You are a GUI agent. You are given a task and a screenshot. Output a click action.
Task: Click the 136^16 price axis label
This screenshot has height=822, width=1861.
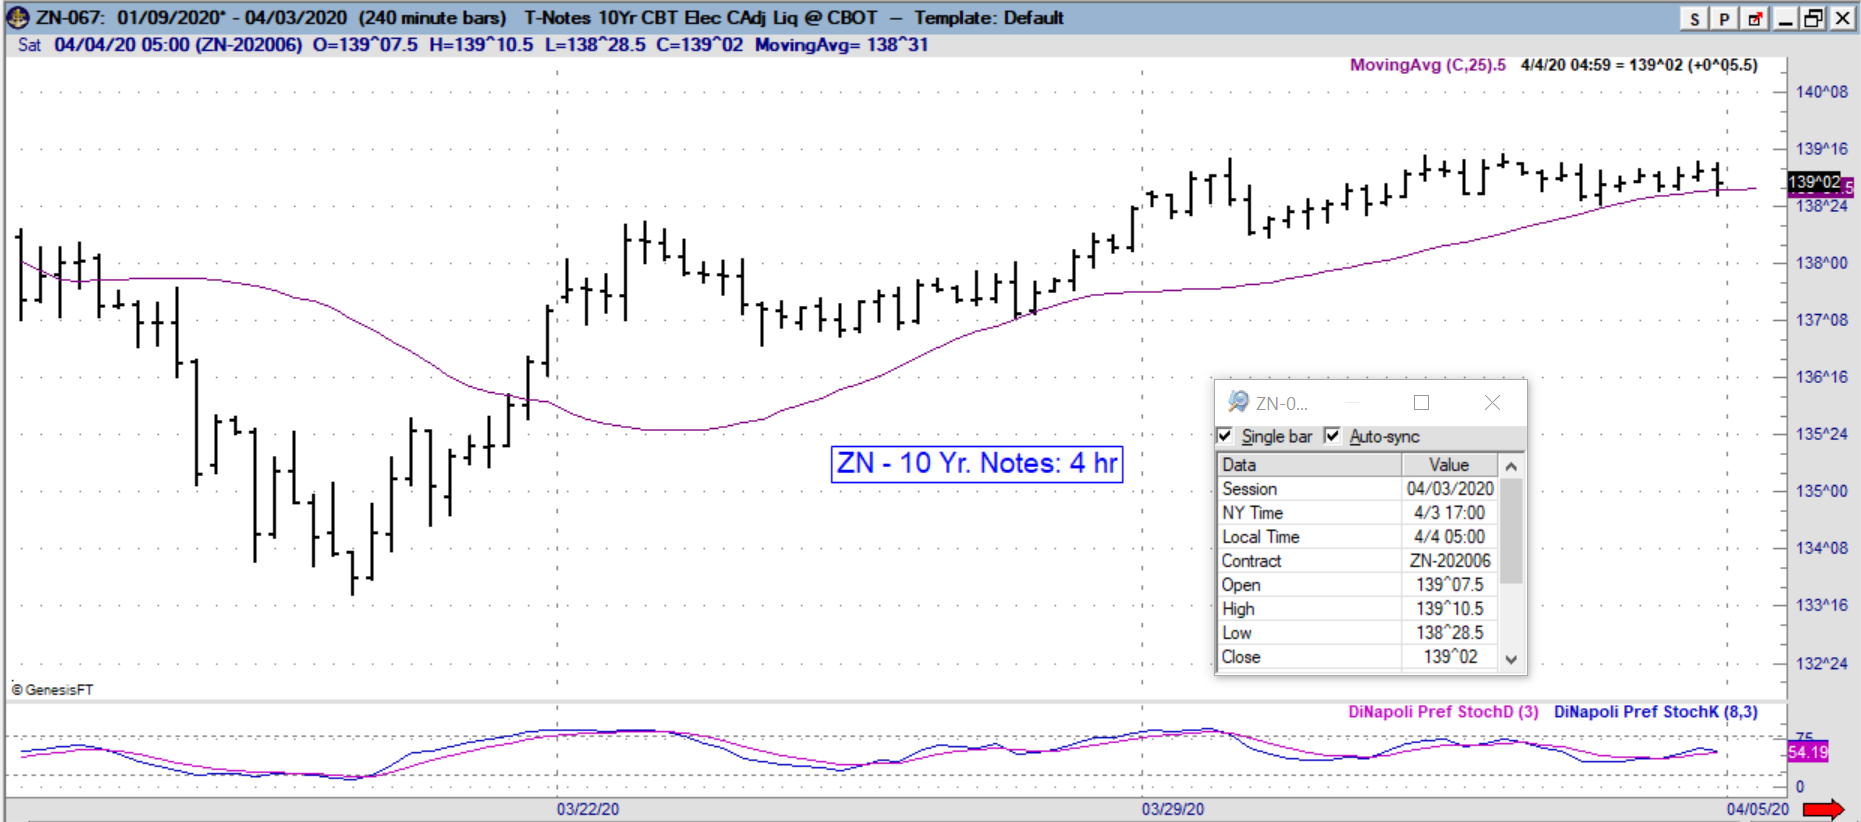click(1822, 377)
